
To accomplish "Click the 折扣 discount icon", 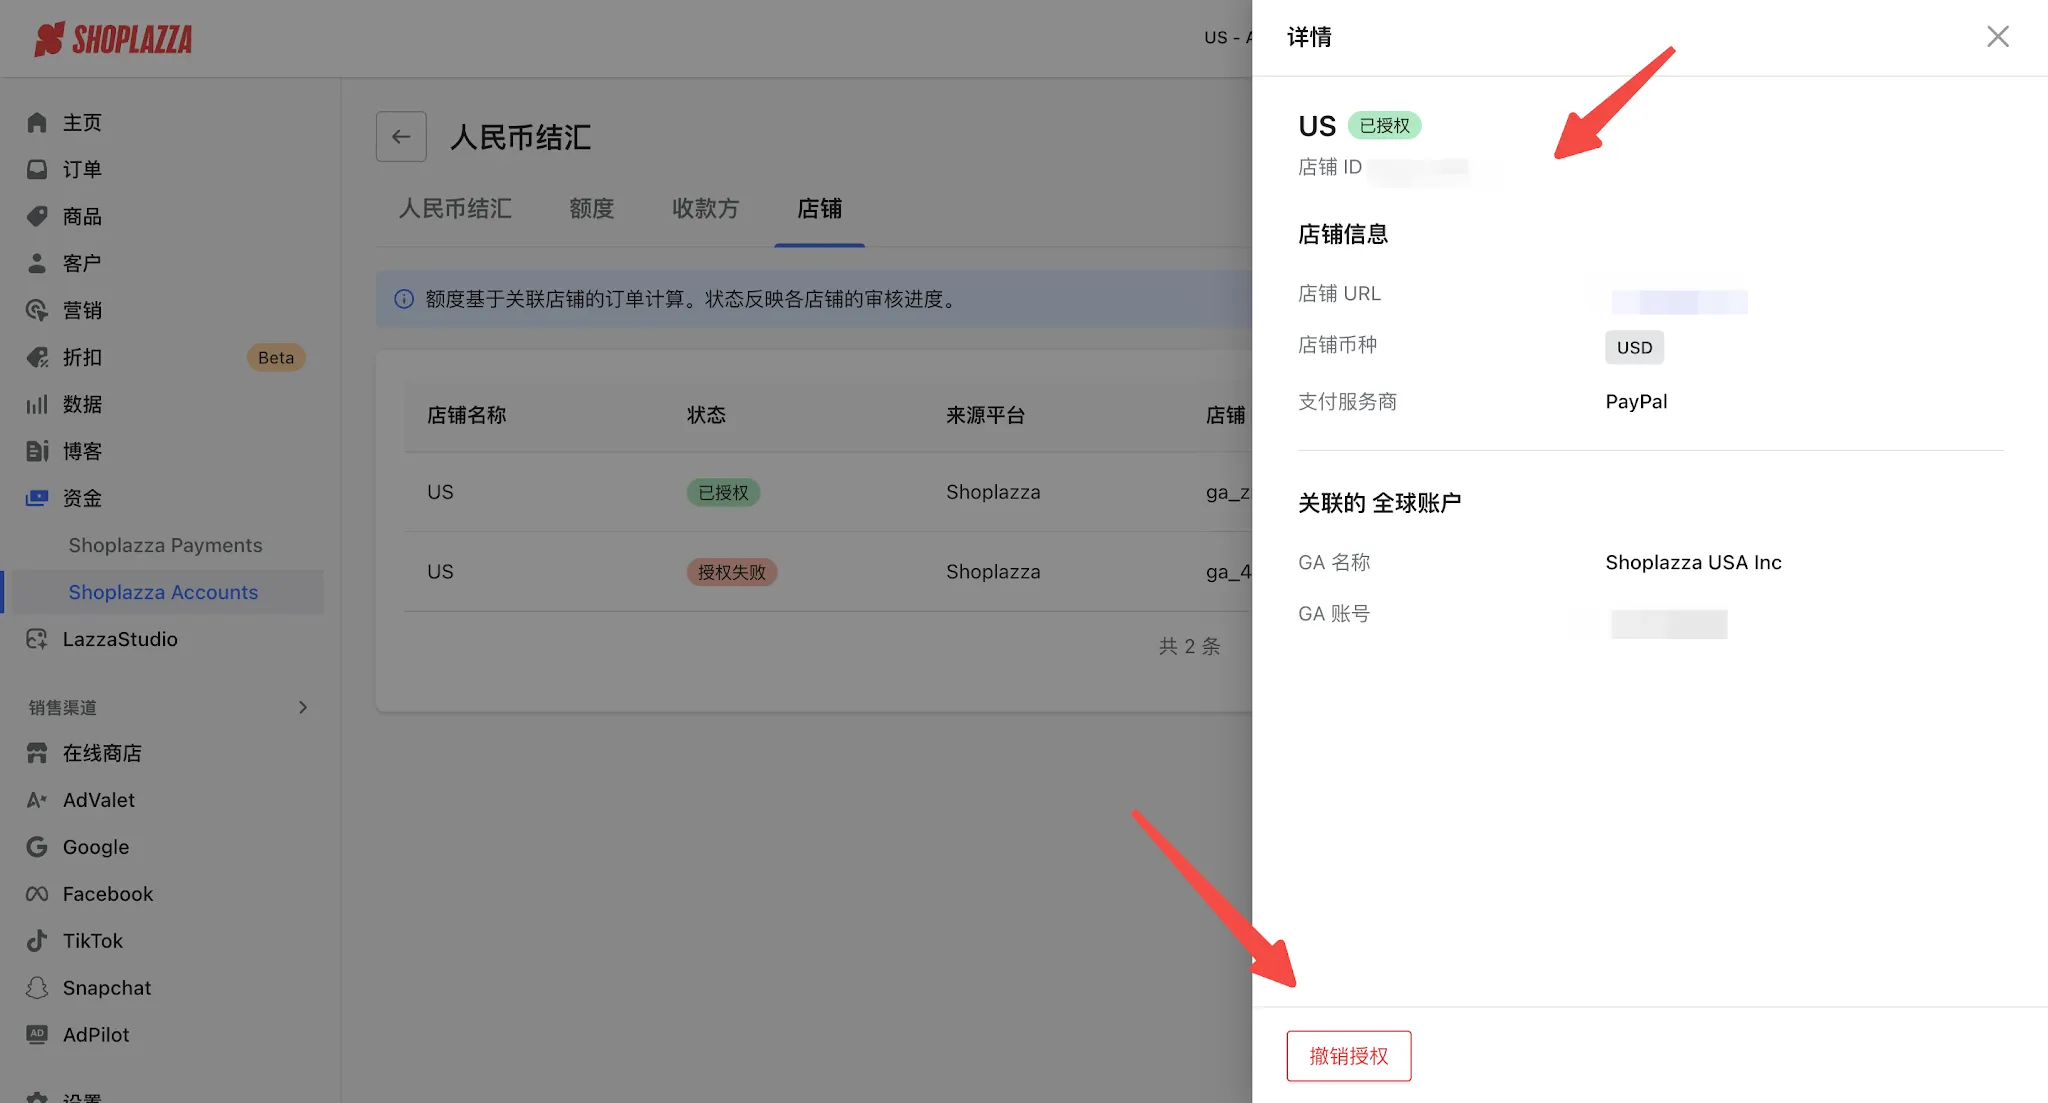I will [x=37, y=357].
